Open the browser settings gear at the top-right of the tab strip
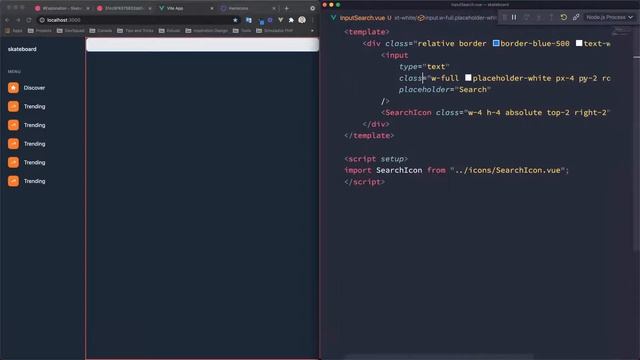The height and width of the screenshot is (360, 640). pyautogui.click(x=313, y=8)
